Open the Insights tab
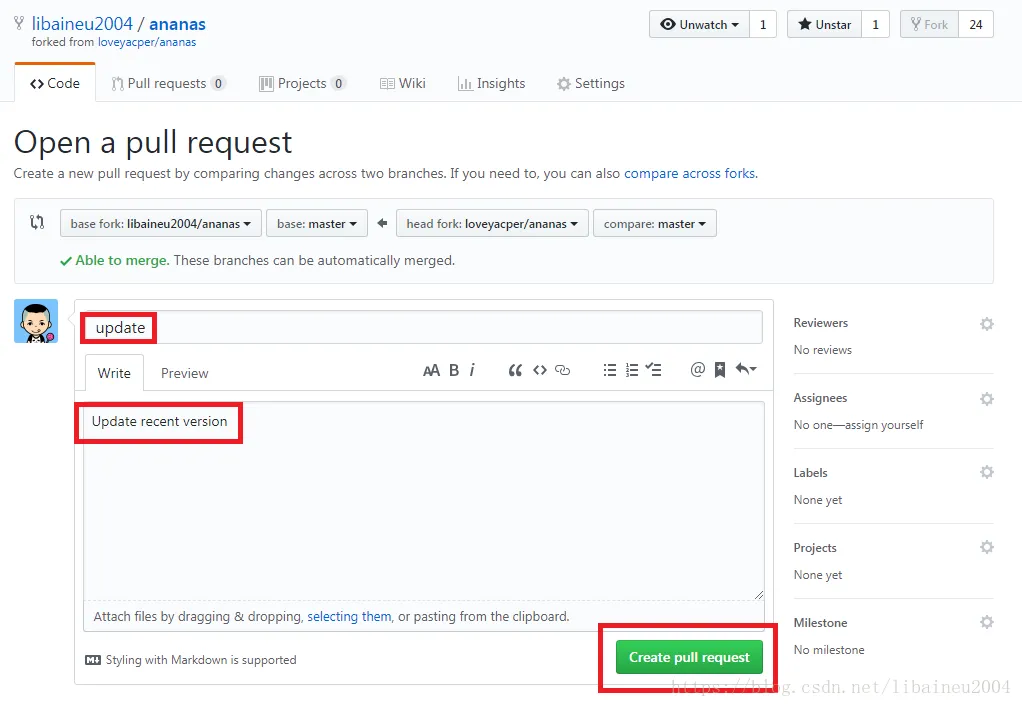Screen dimensions: 1022x707 tap(491, 83)
